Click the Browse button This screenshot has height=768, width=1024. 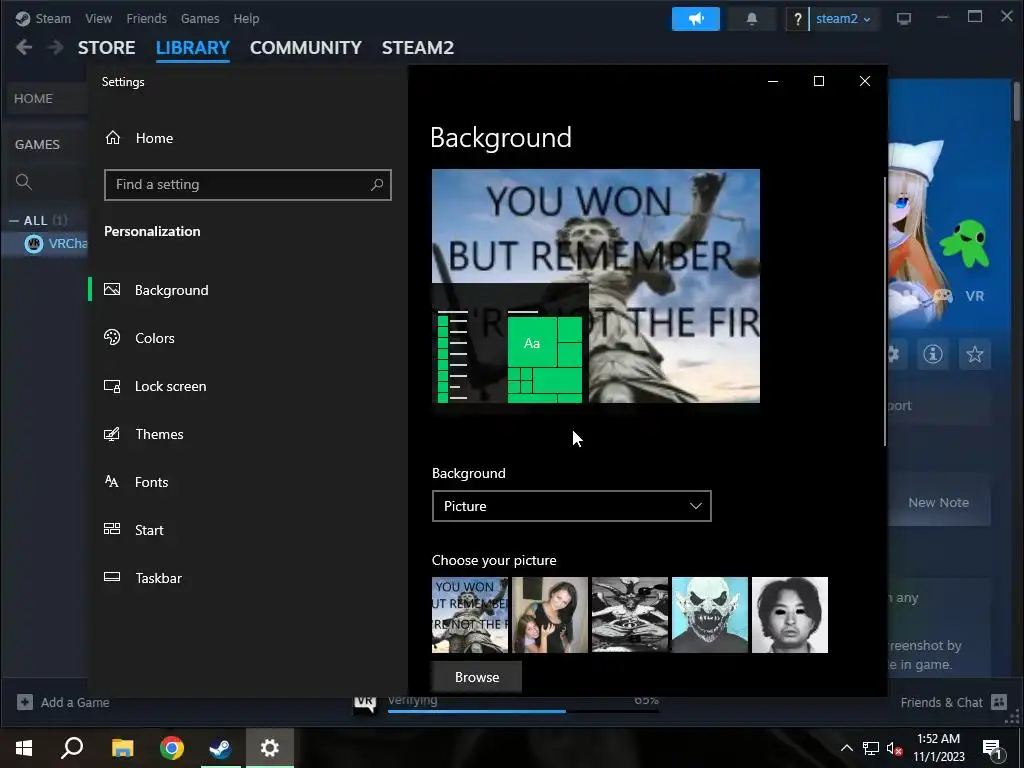click(x=477, y=677)
